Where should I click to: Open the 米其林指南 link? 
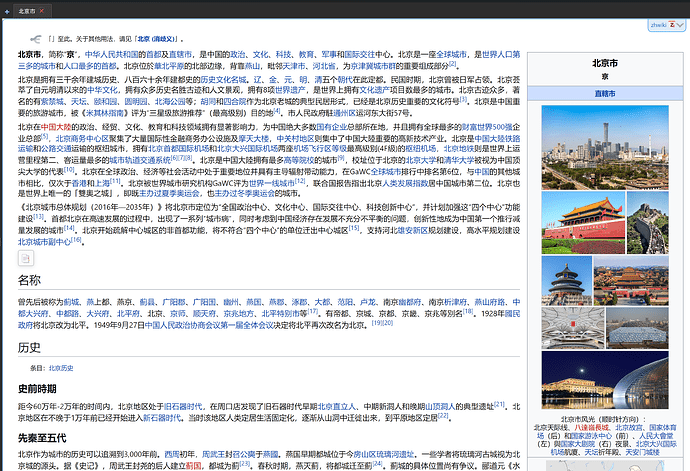[x=105, y=113]
